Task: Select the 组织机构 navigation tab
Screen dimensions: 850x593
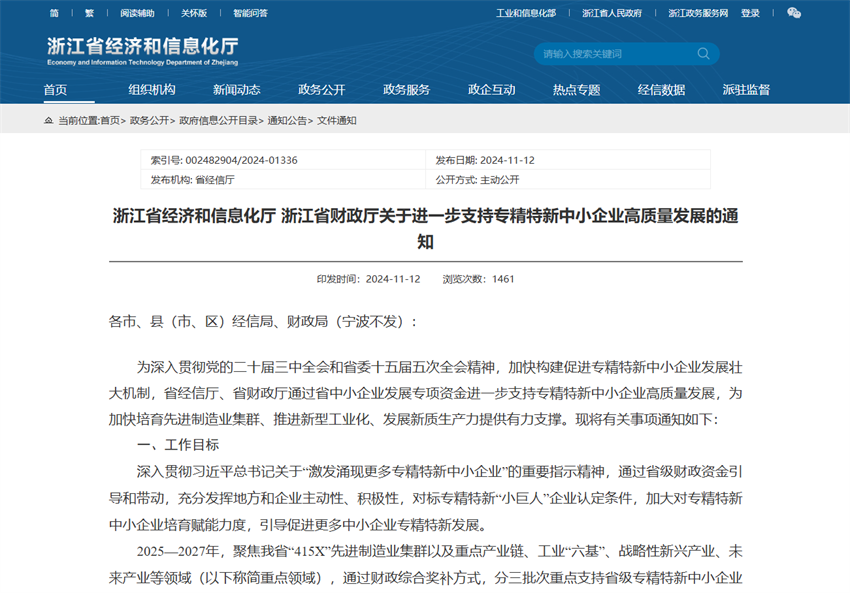Action: (x=152, y=90)
